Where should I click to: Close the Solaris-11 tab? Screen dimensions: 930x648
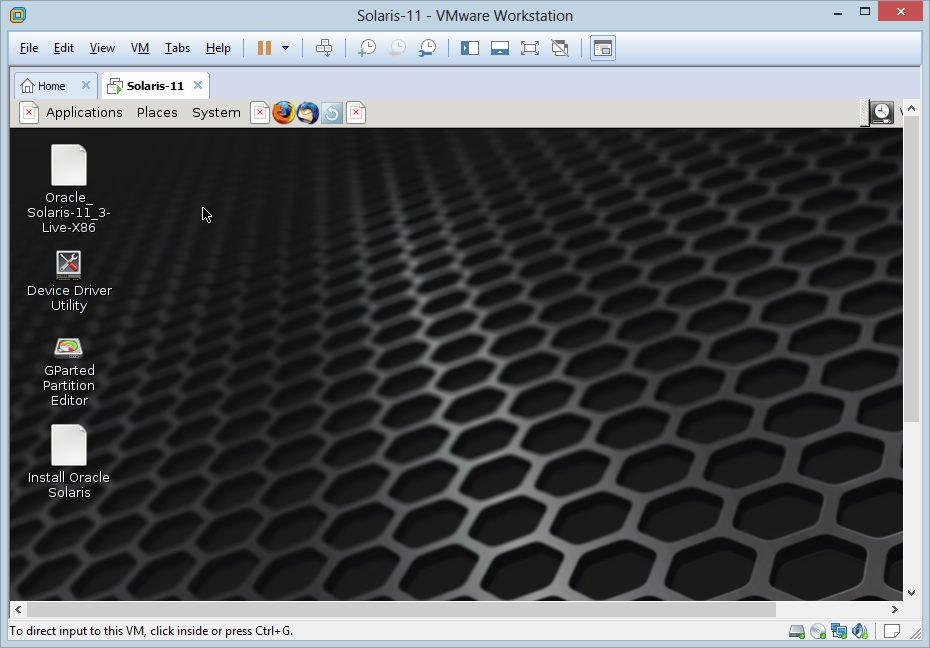coord(198,85)
